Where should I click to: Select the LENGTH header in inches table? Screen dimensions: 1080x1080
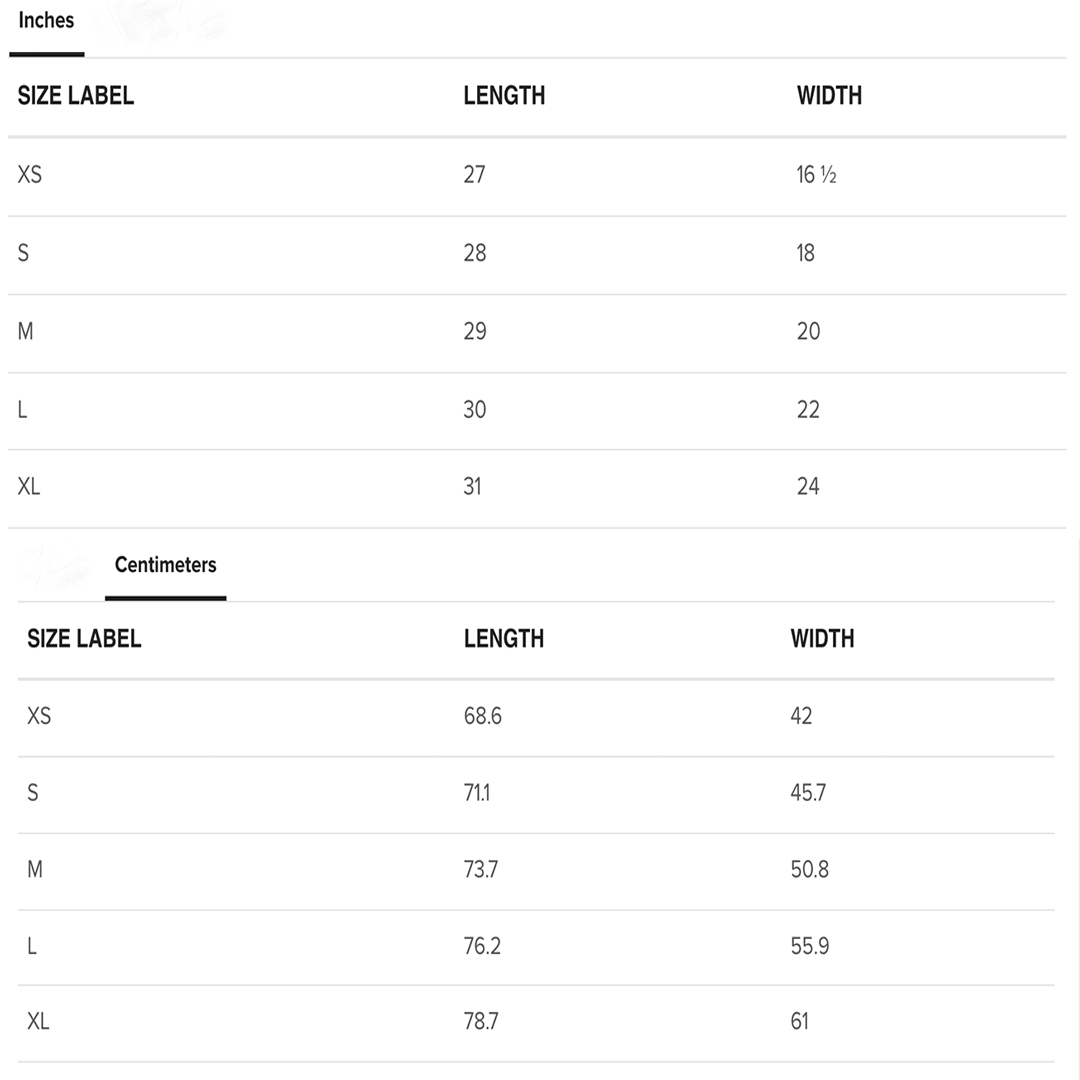pyautogui.click(x=504, y=96)
